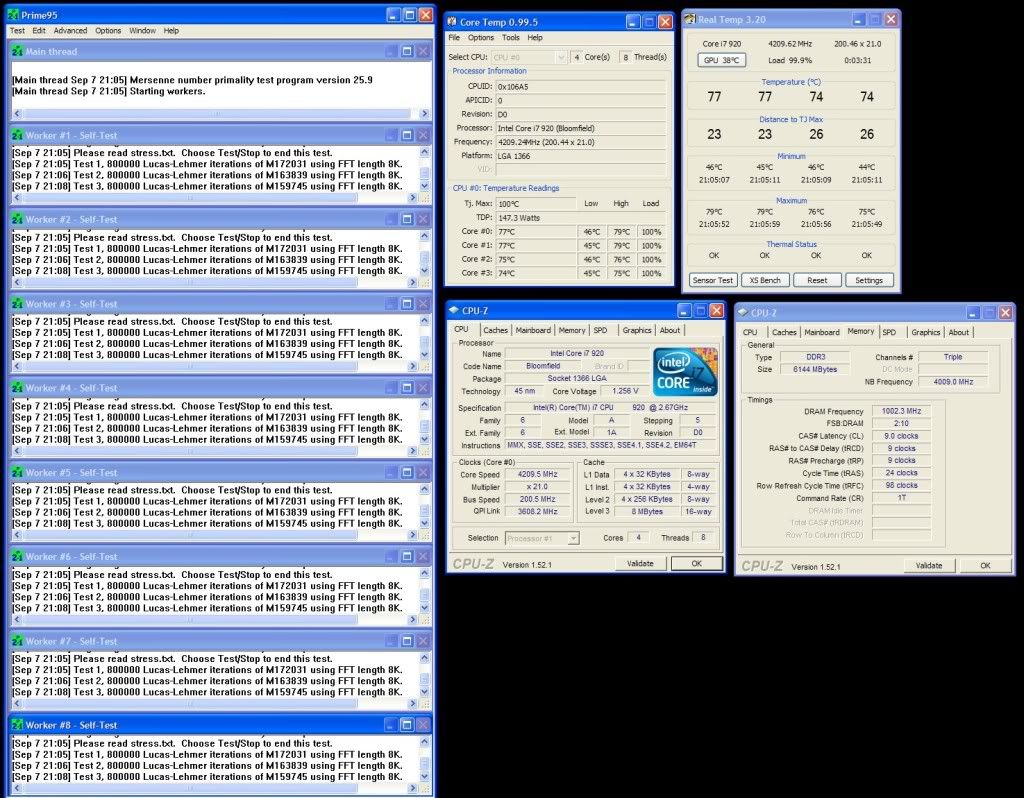Click the Real Temp title bar icon

[690, 20]
